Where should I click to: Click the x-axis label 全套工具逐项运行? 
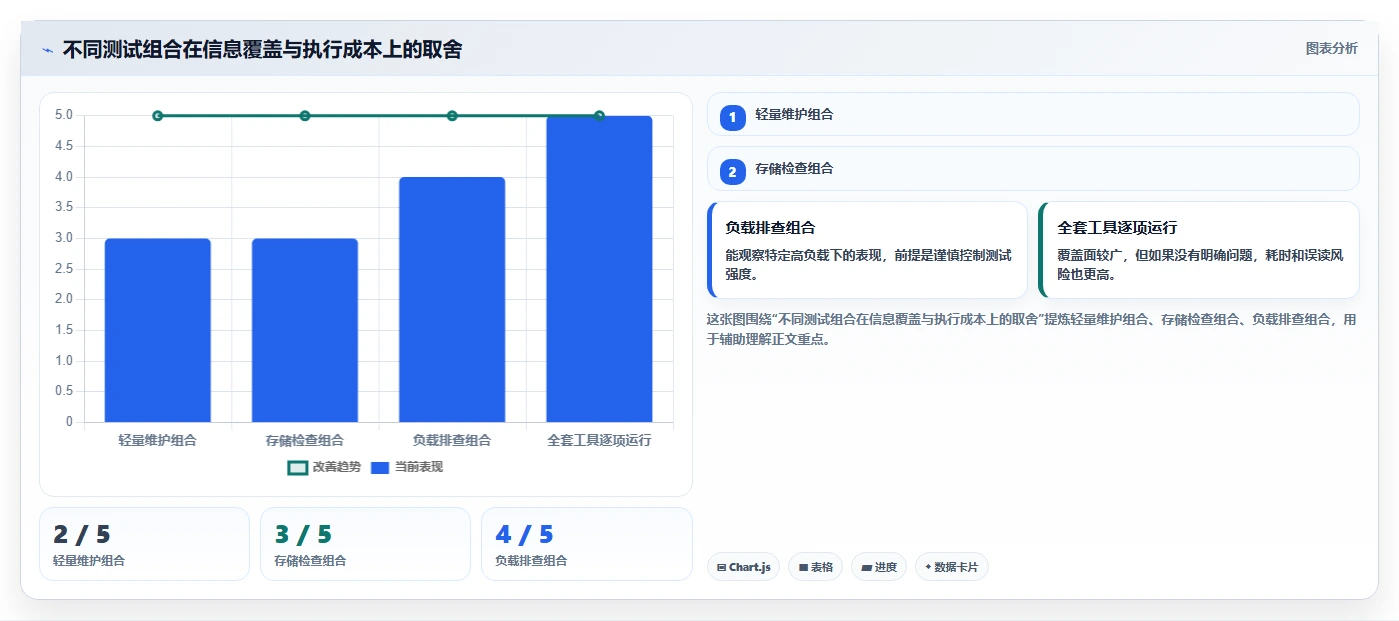point(599,440)
